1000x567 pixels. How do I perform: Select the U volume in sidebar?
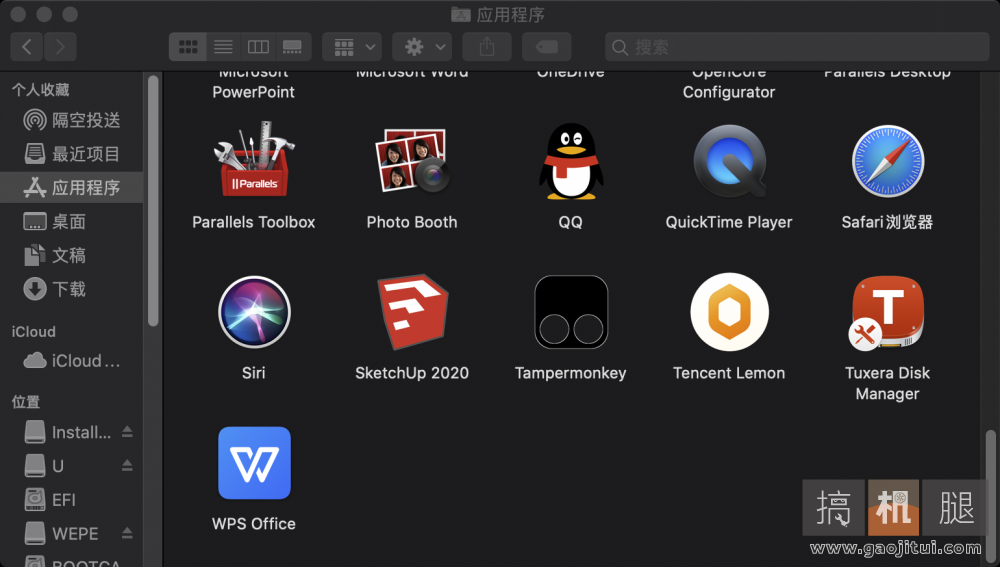coord(45,466)
